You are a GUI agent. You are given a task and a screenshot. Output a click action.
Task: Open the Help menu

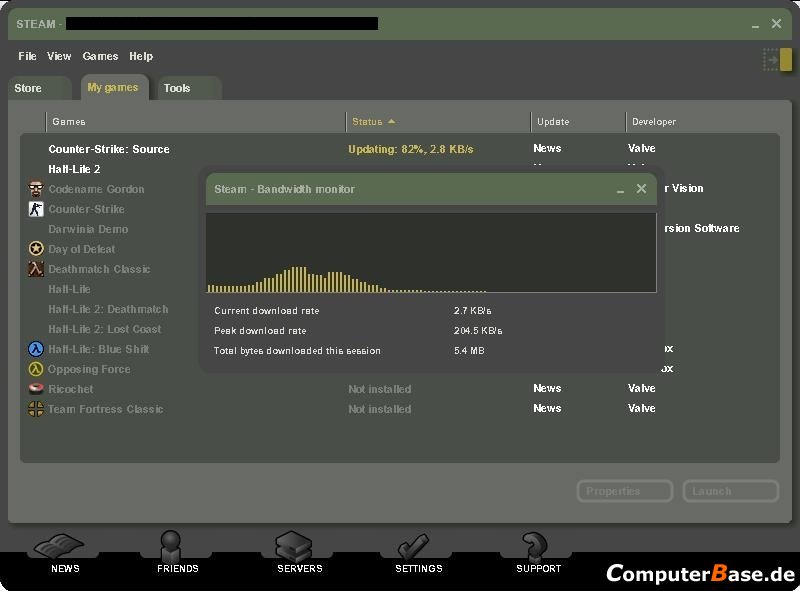(141, 56)
